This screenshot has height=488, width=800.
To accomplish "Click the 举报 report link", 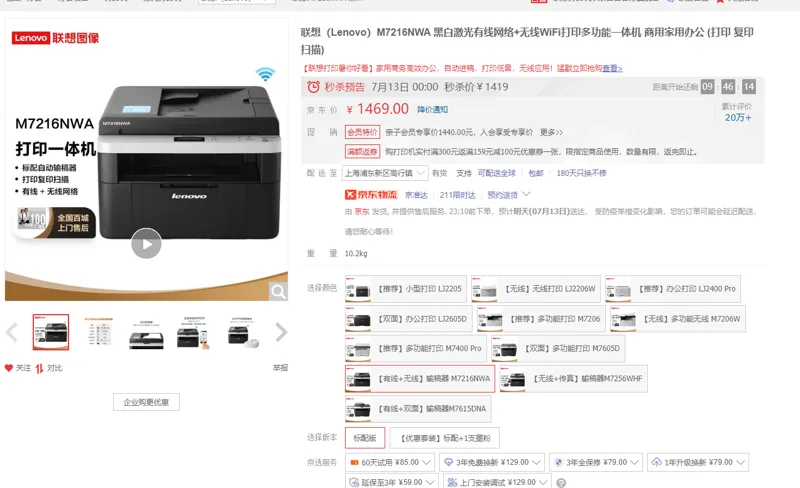I will 280,368.
